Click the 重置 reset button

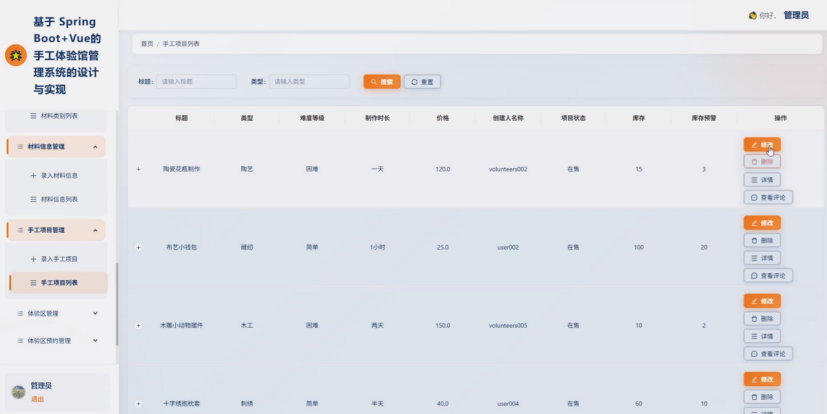click(422, 82)
